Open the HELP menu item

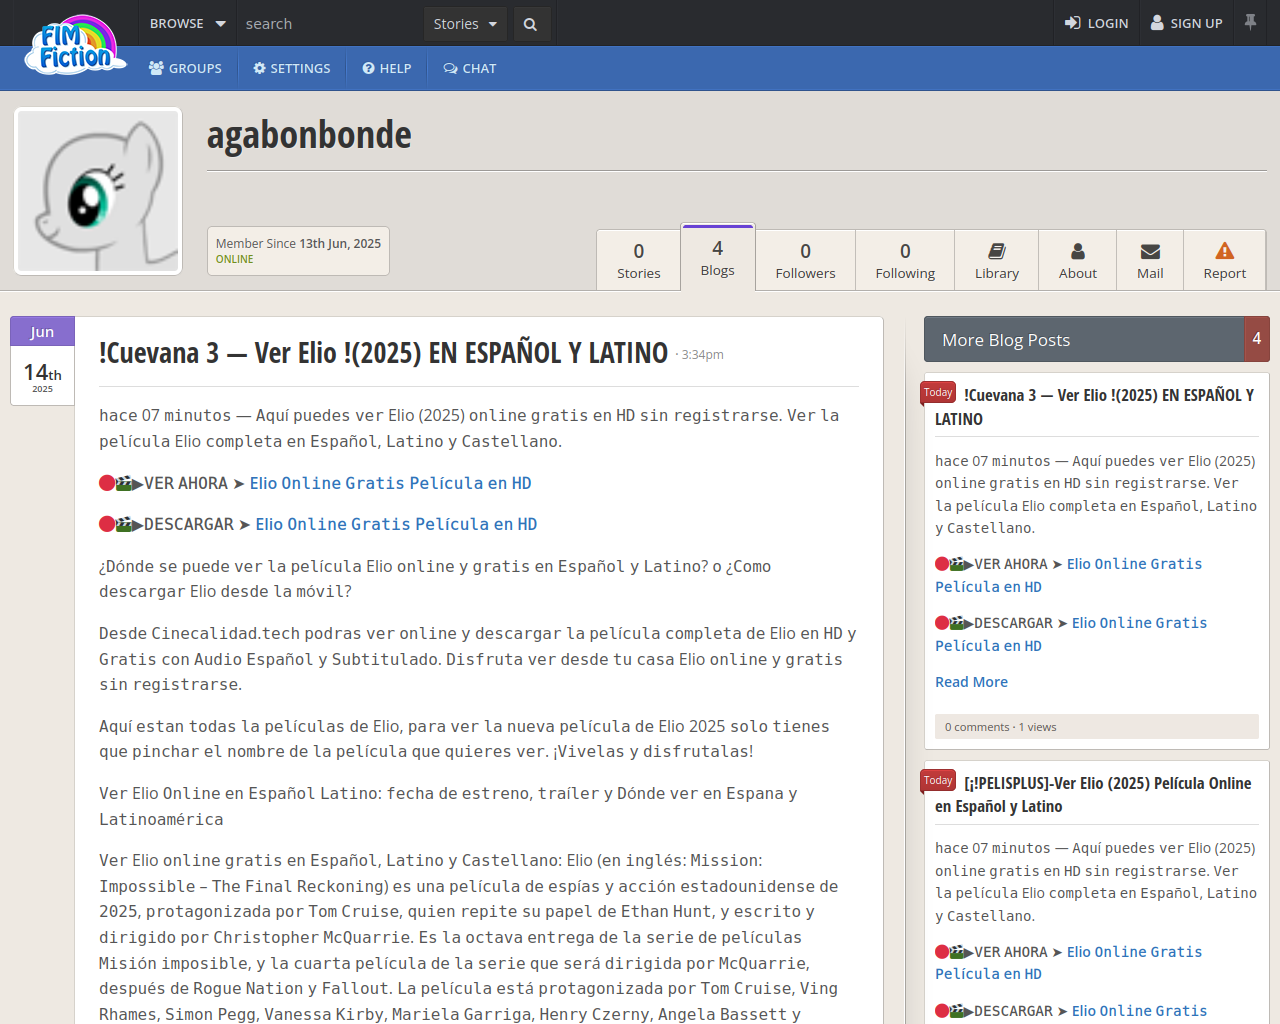[x=387, y=68]
